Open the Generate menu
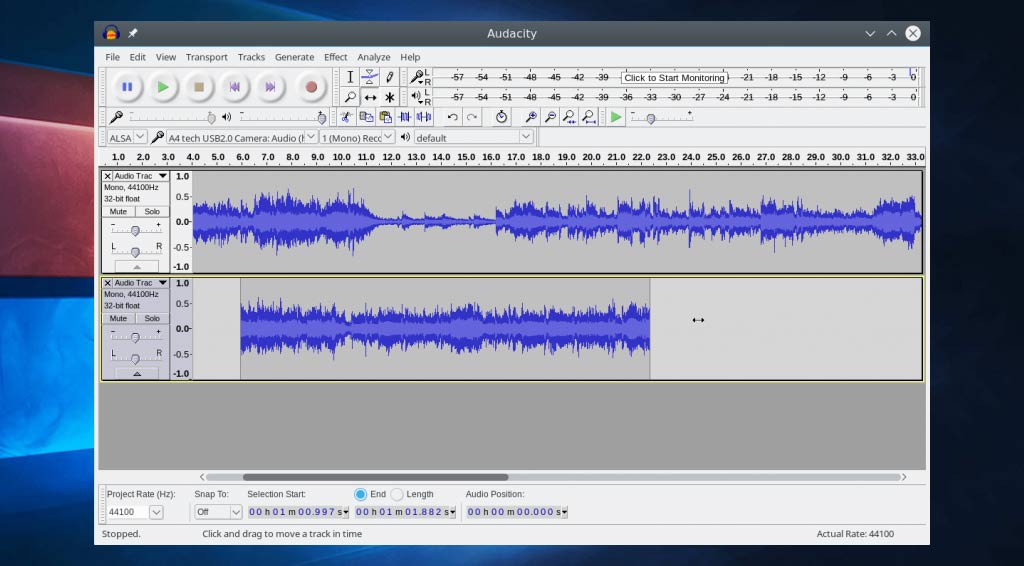1024x566 pixels. point(294,57)
